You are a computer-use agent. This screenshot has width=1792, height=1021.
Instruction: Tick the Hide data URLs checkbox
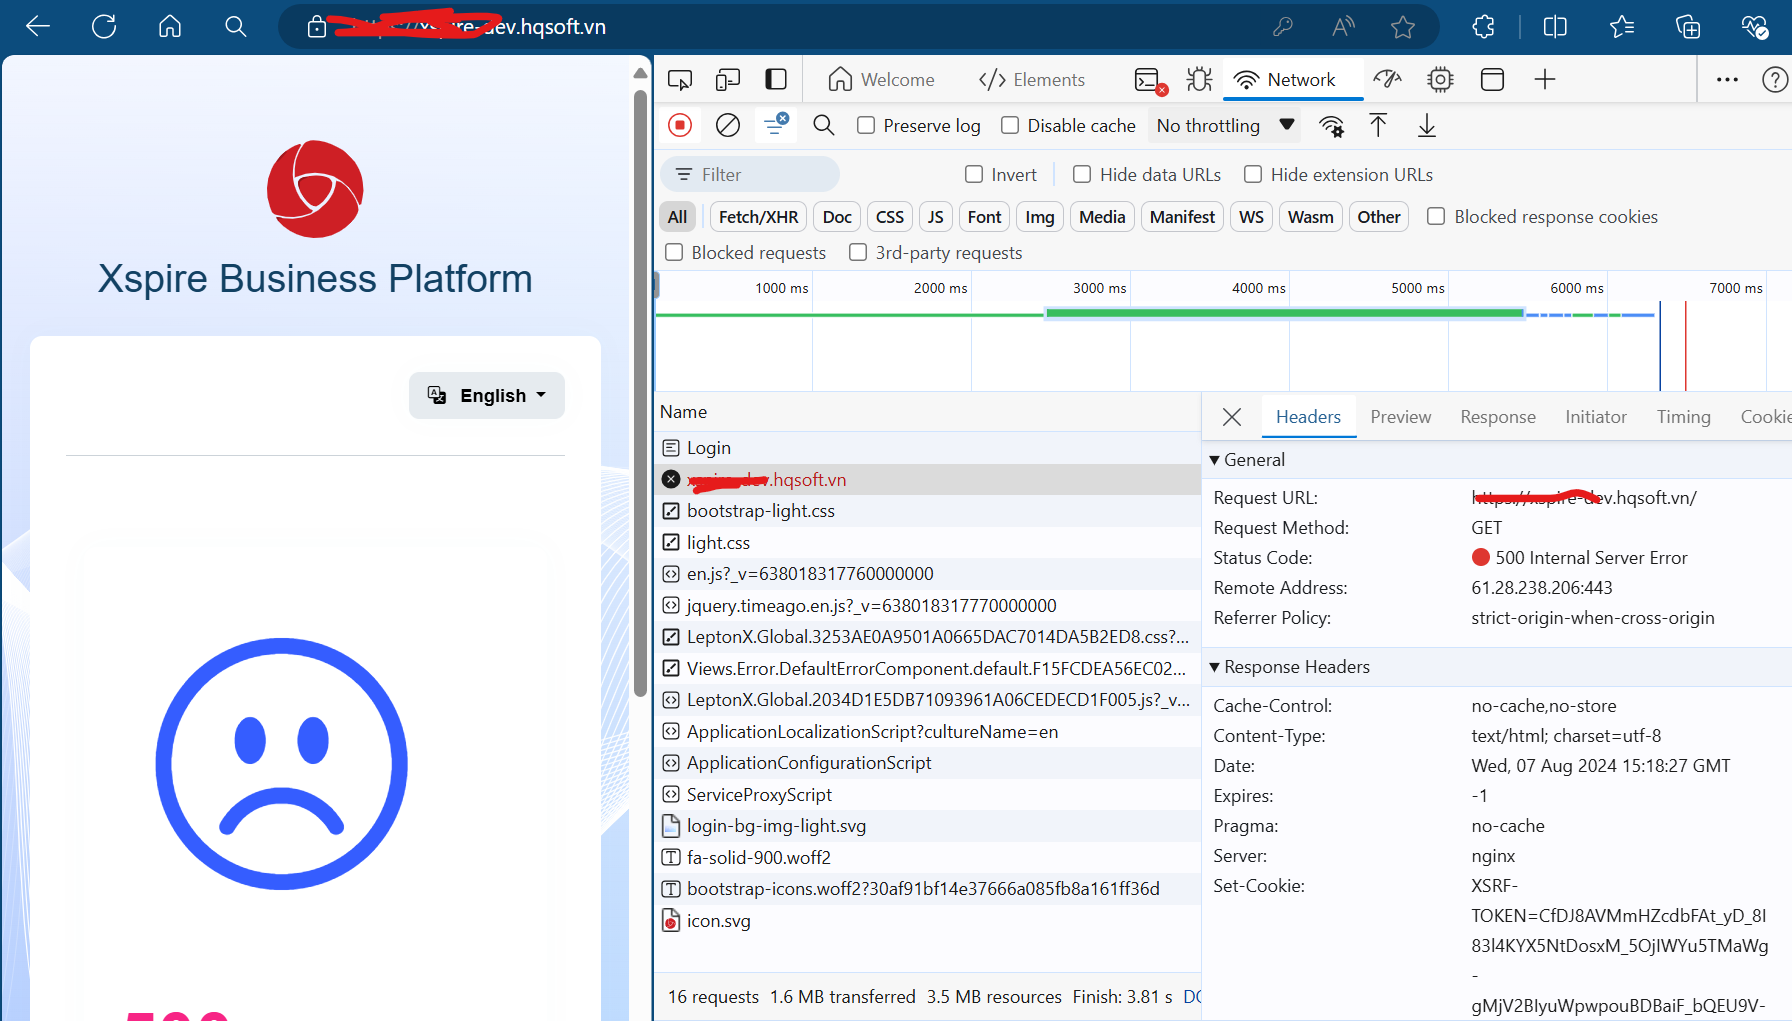click(1082, 175)
